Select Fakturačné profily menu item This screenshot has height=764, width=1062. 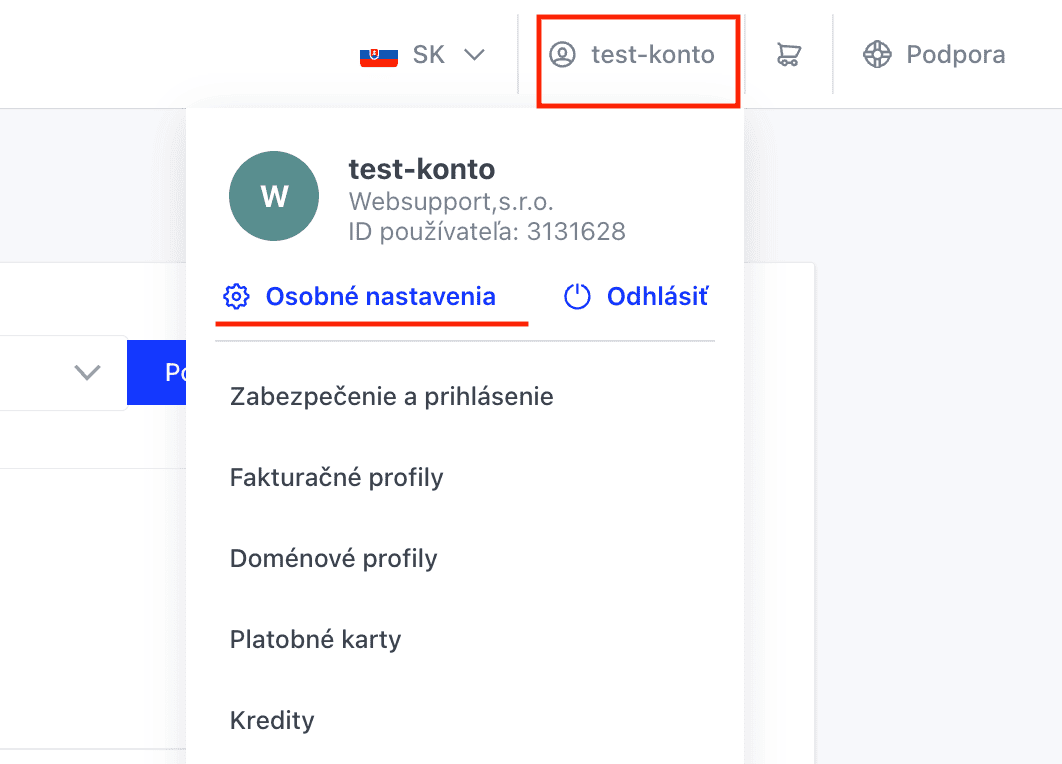click(x=337, y=478)
